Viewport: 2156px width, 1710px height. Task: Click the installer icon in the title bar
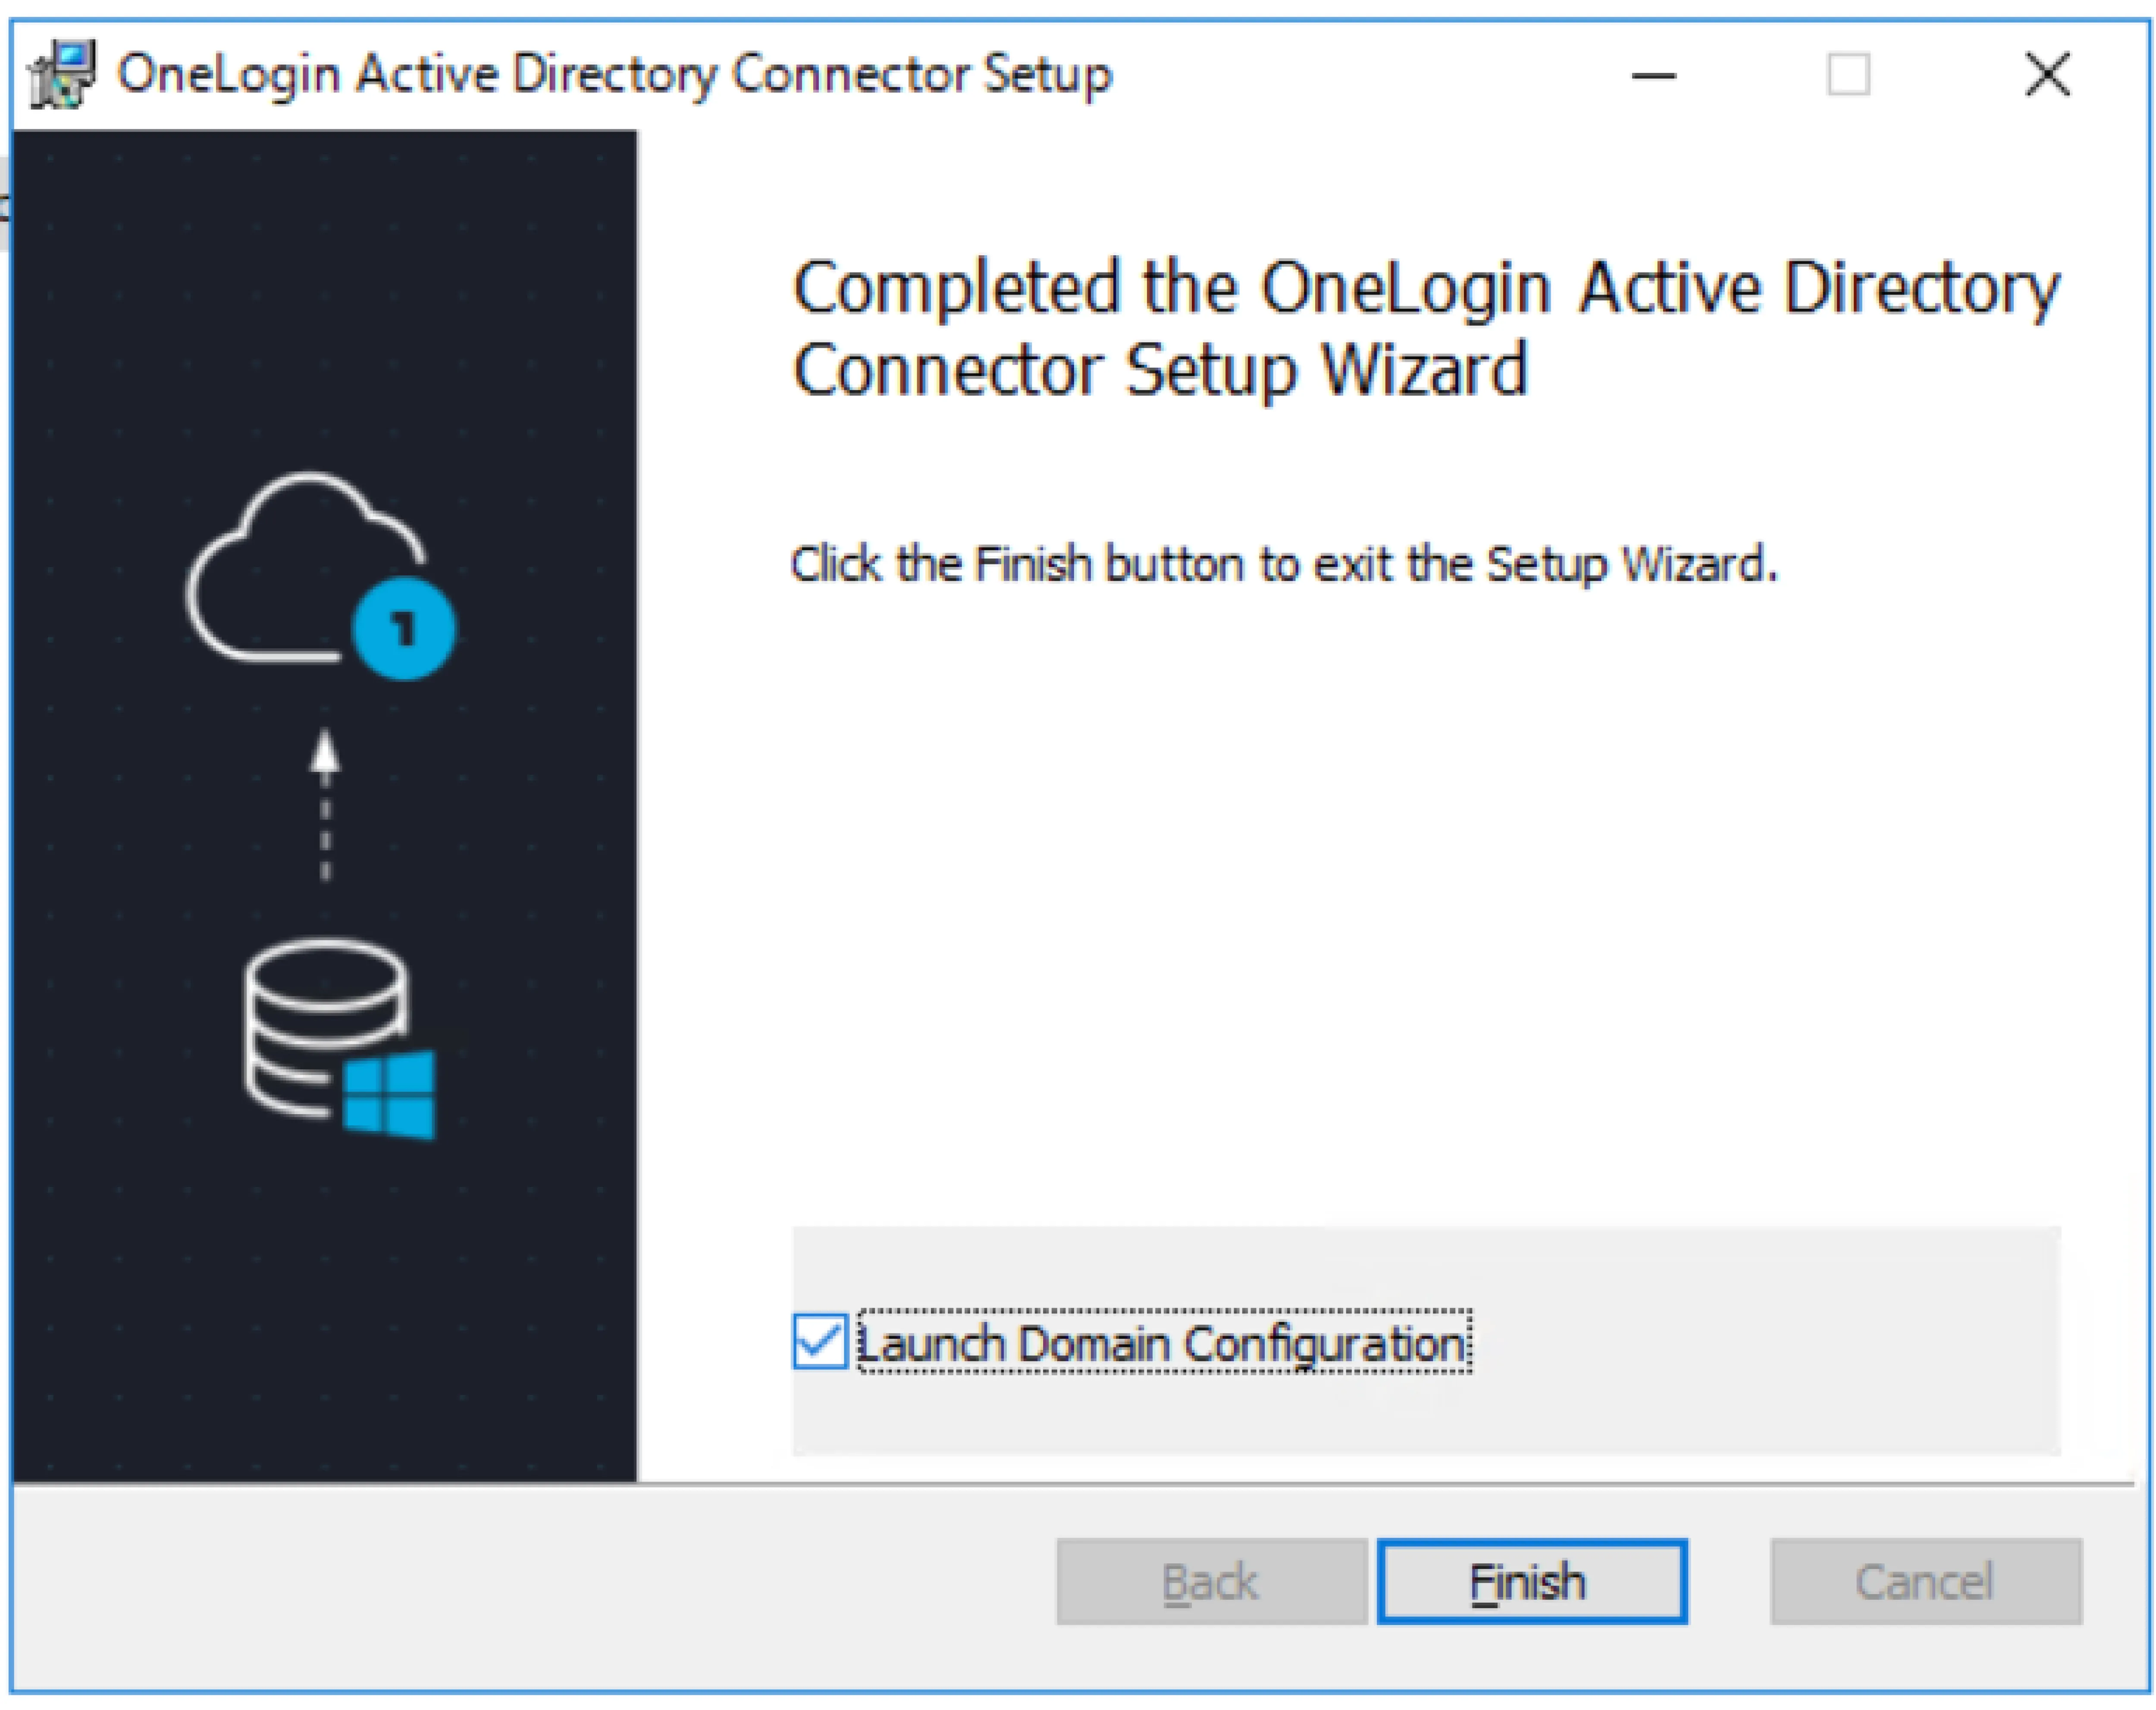pos(62,74)
